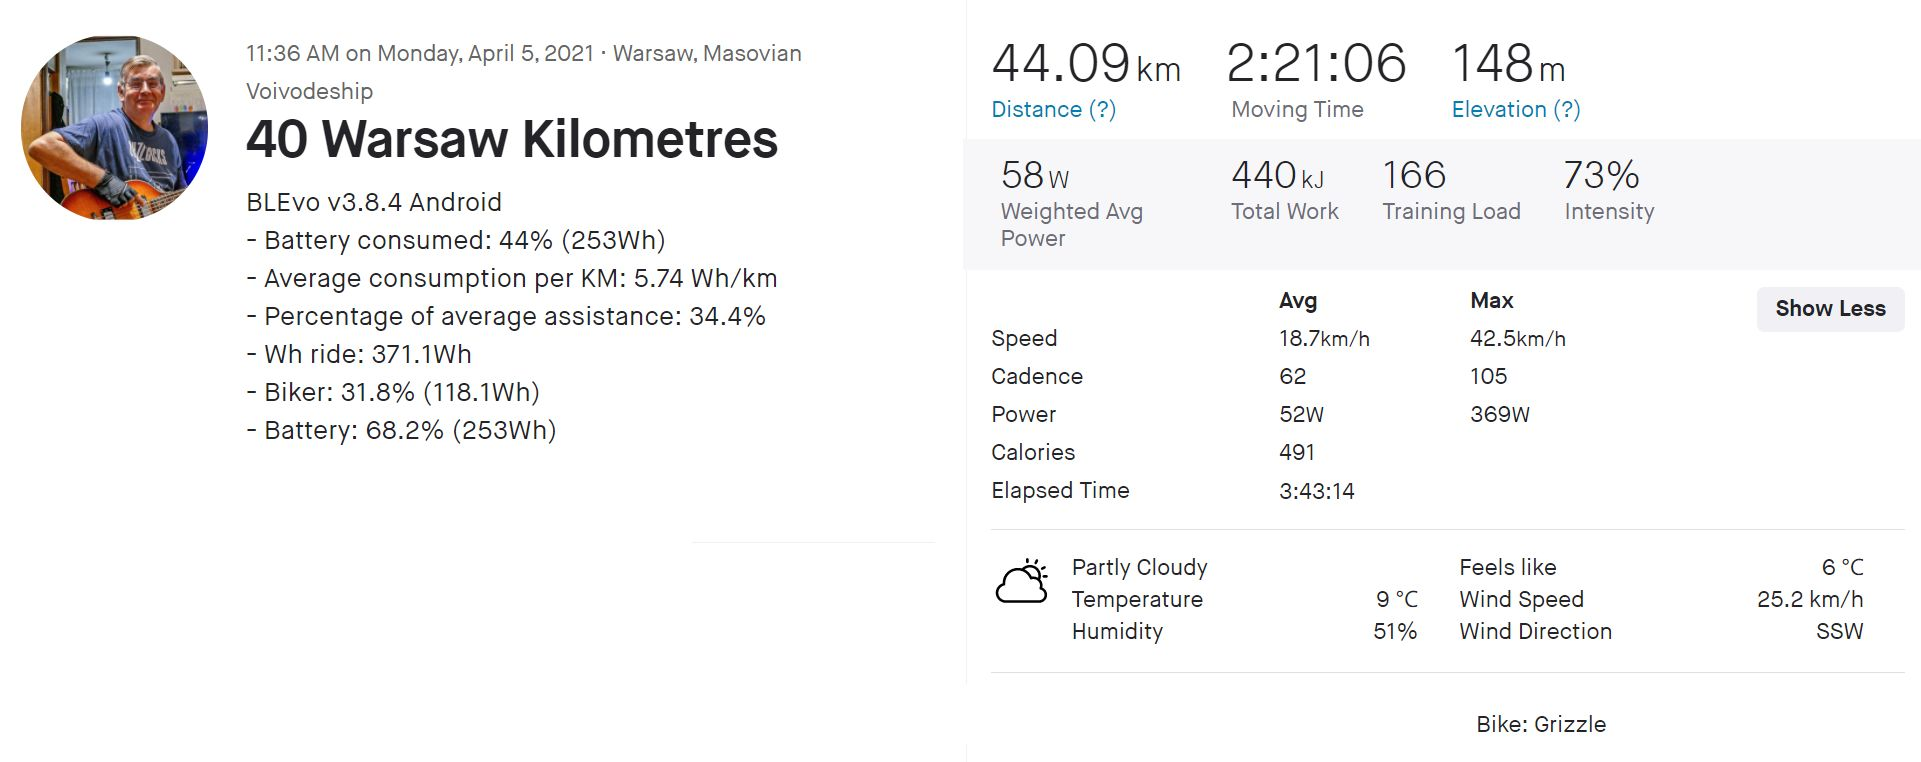Select the 440 kJ Total Work stat
This screenshot has width=1921, height=762.
pyautogui.click(x=1277, y=177)
